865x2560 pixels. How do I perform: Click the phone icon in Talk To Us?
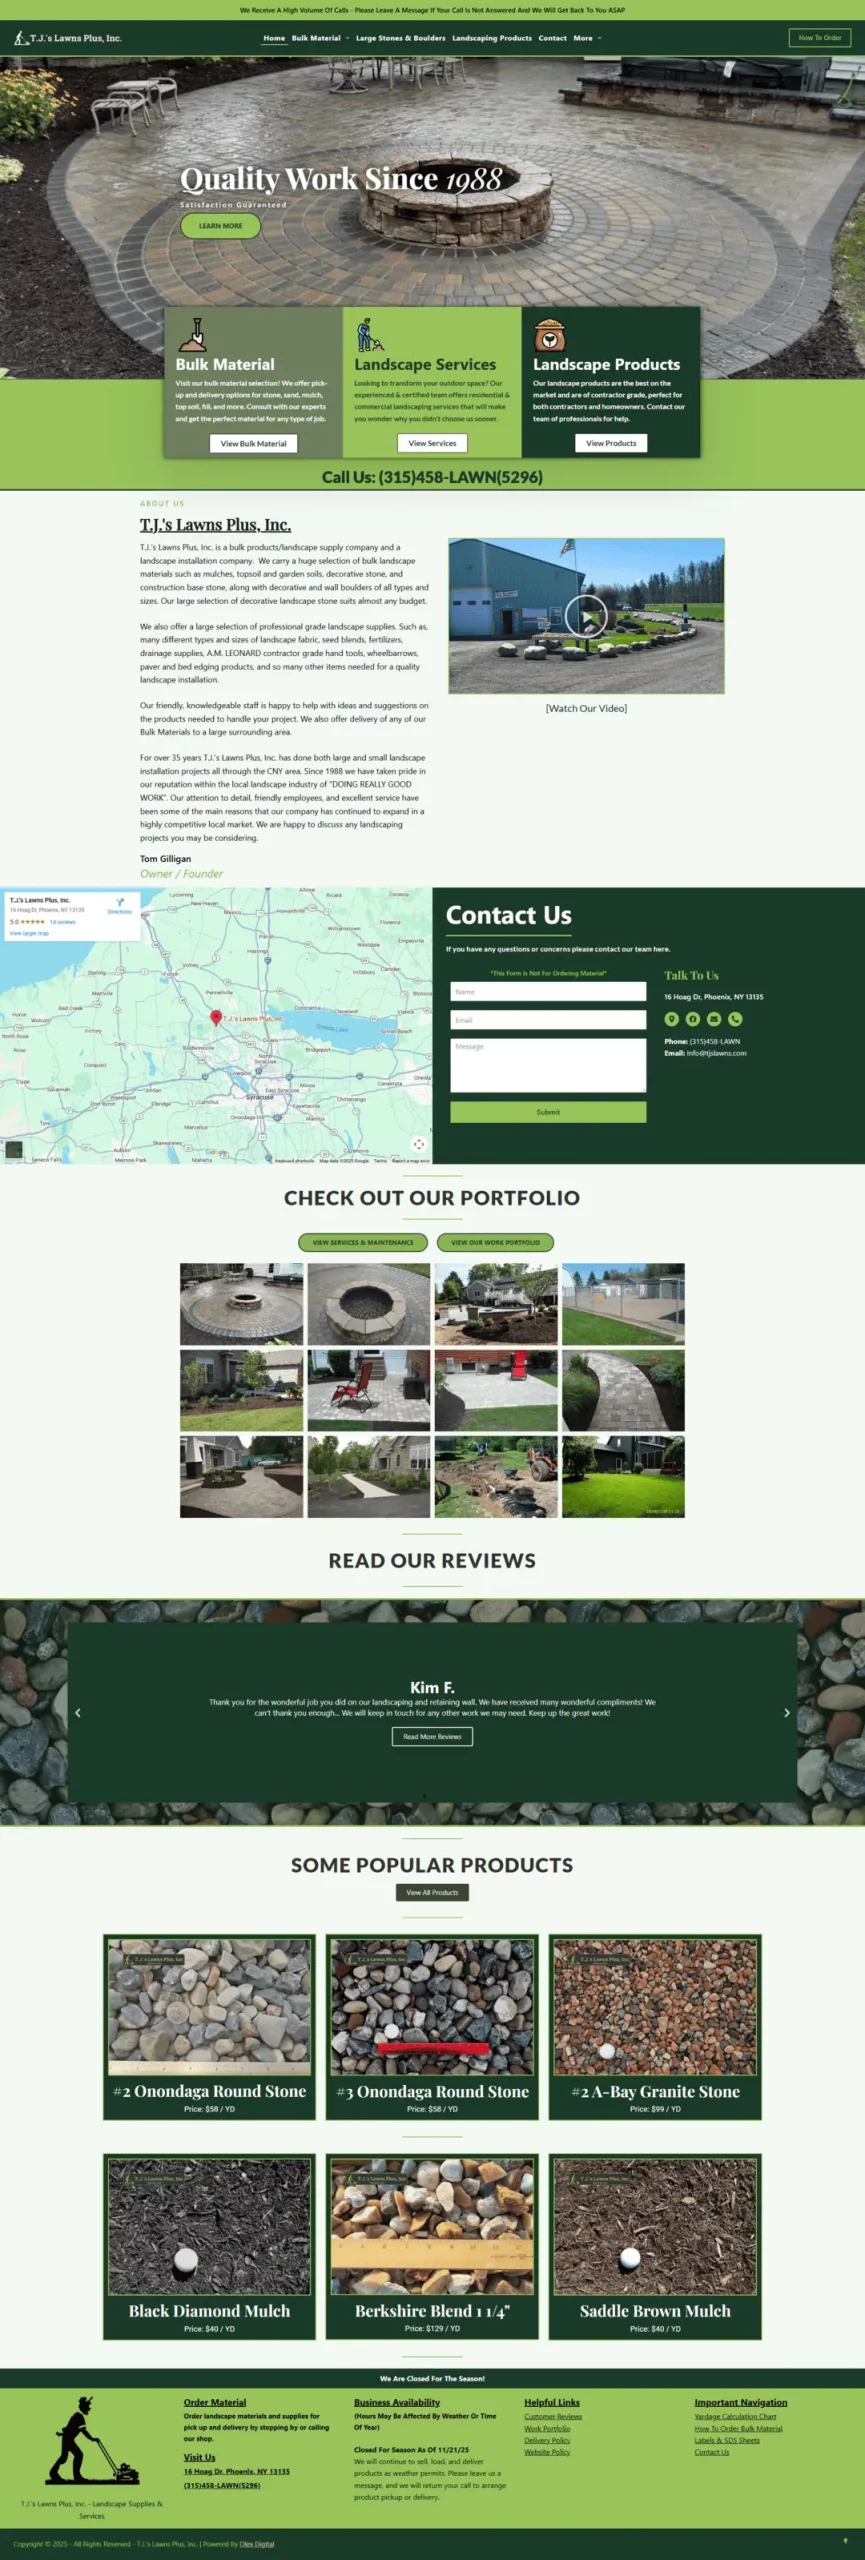(x=735, y=1019)
